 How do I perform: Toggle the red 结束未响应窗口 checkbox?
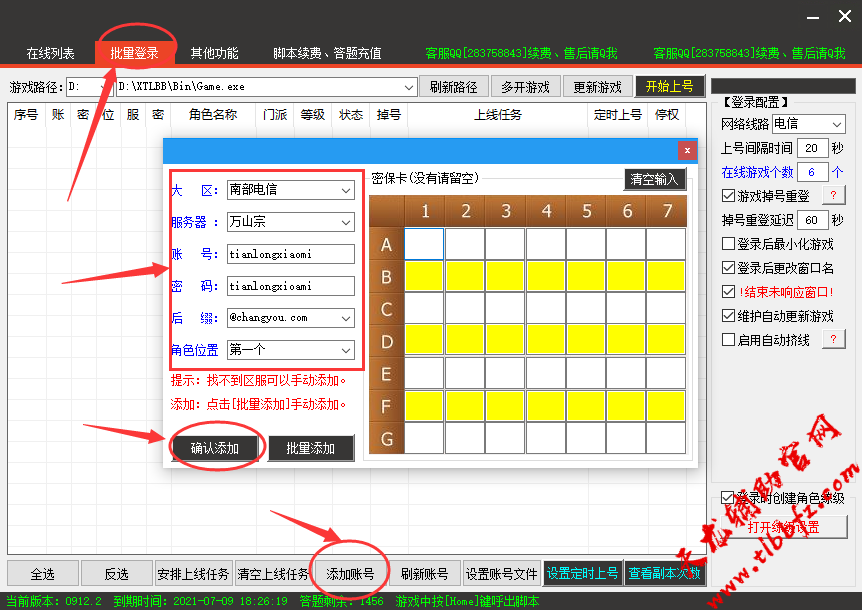[x=728, y=292]
